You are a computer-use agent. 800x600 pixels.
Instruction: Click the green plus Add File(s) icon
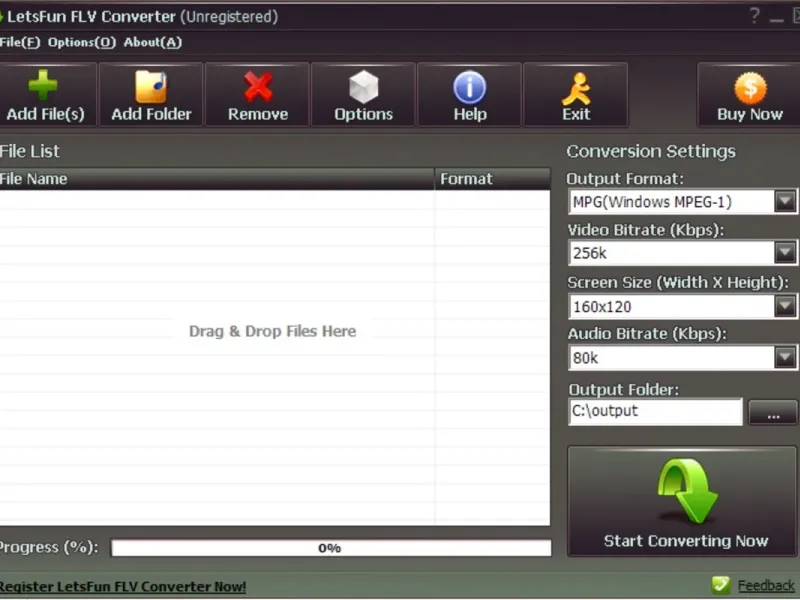coord(42,85)
